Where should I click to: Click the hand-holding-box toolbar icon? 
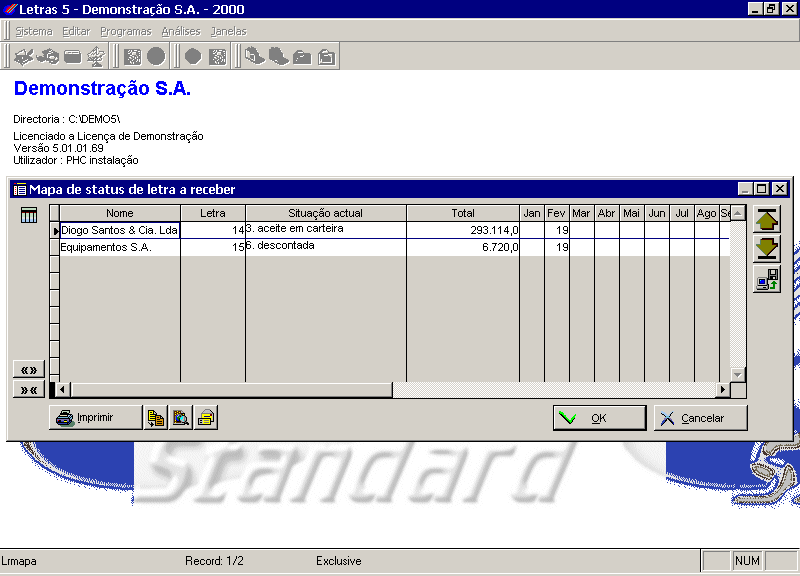click(x=255, y=56)
